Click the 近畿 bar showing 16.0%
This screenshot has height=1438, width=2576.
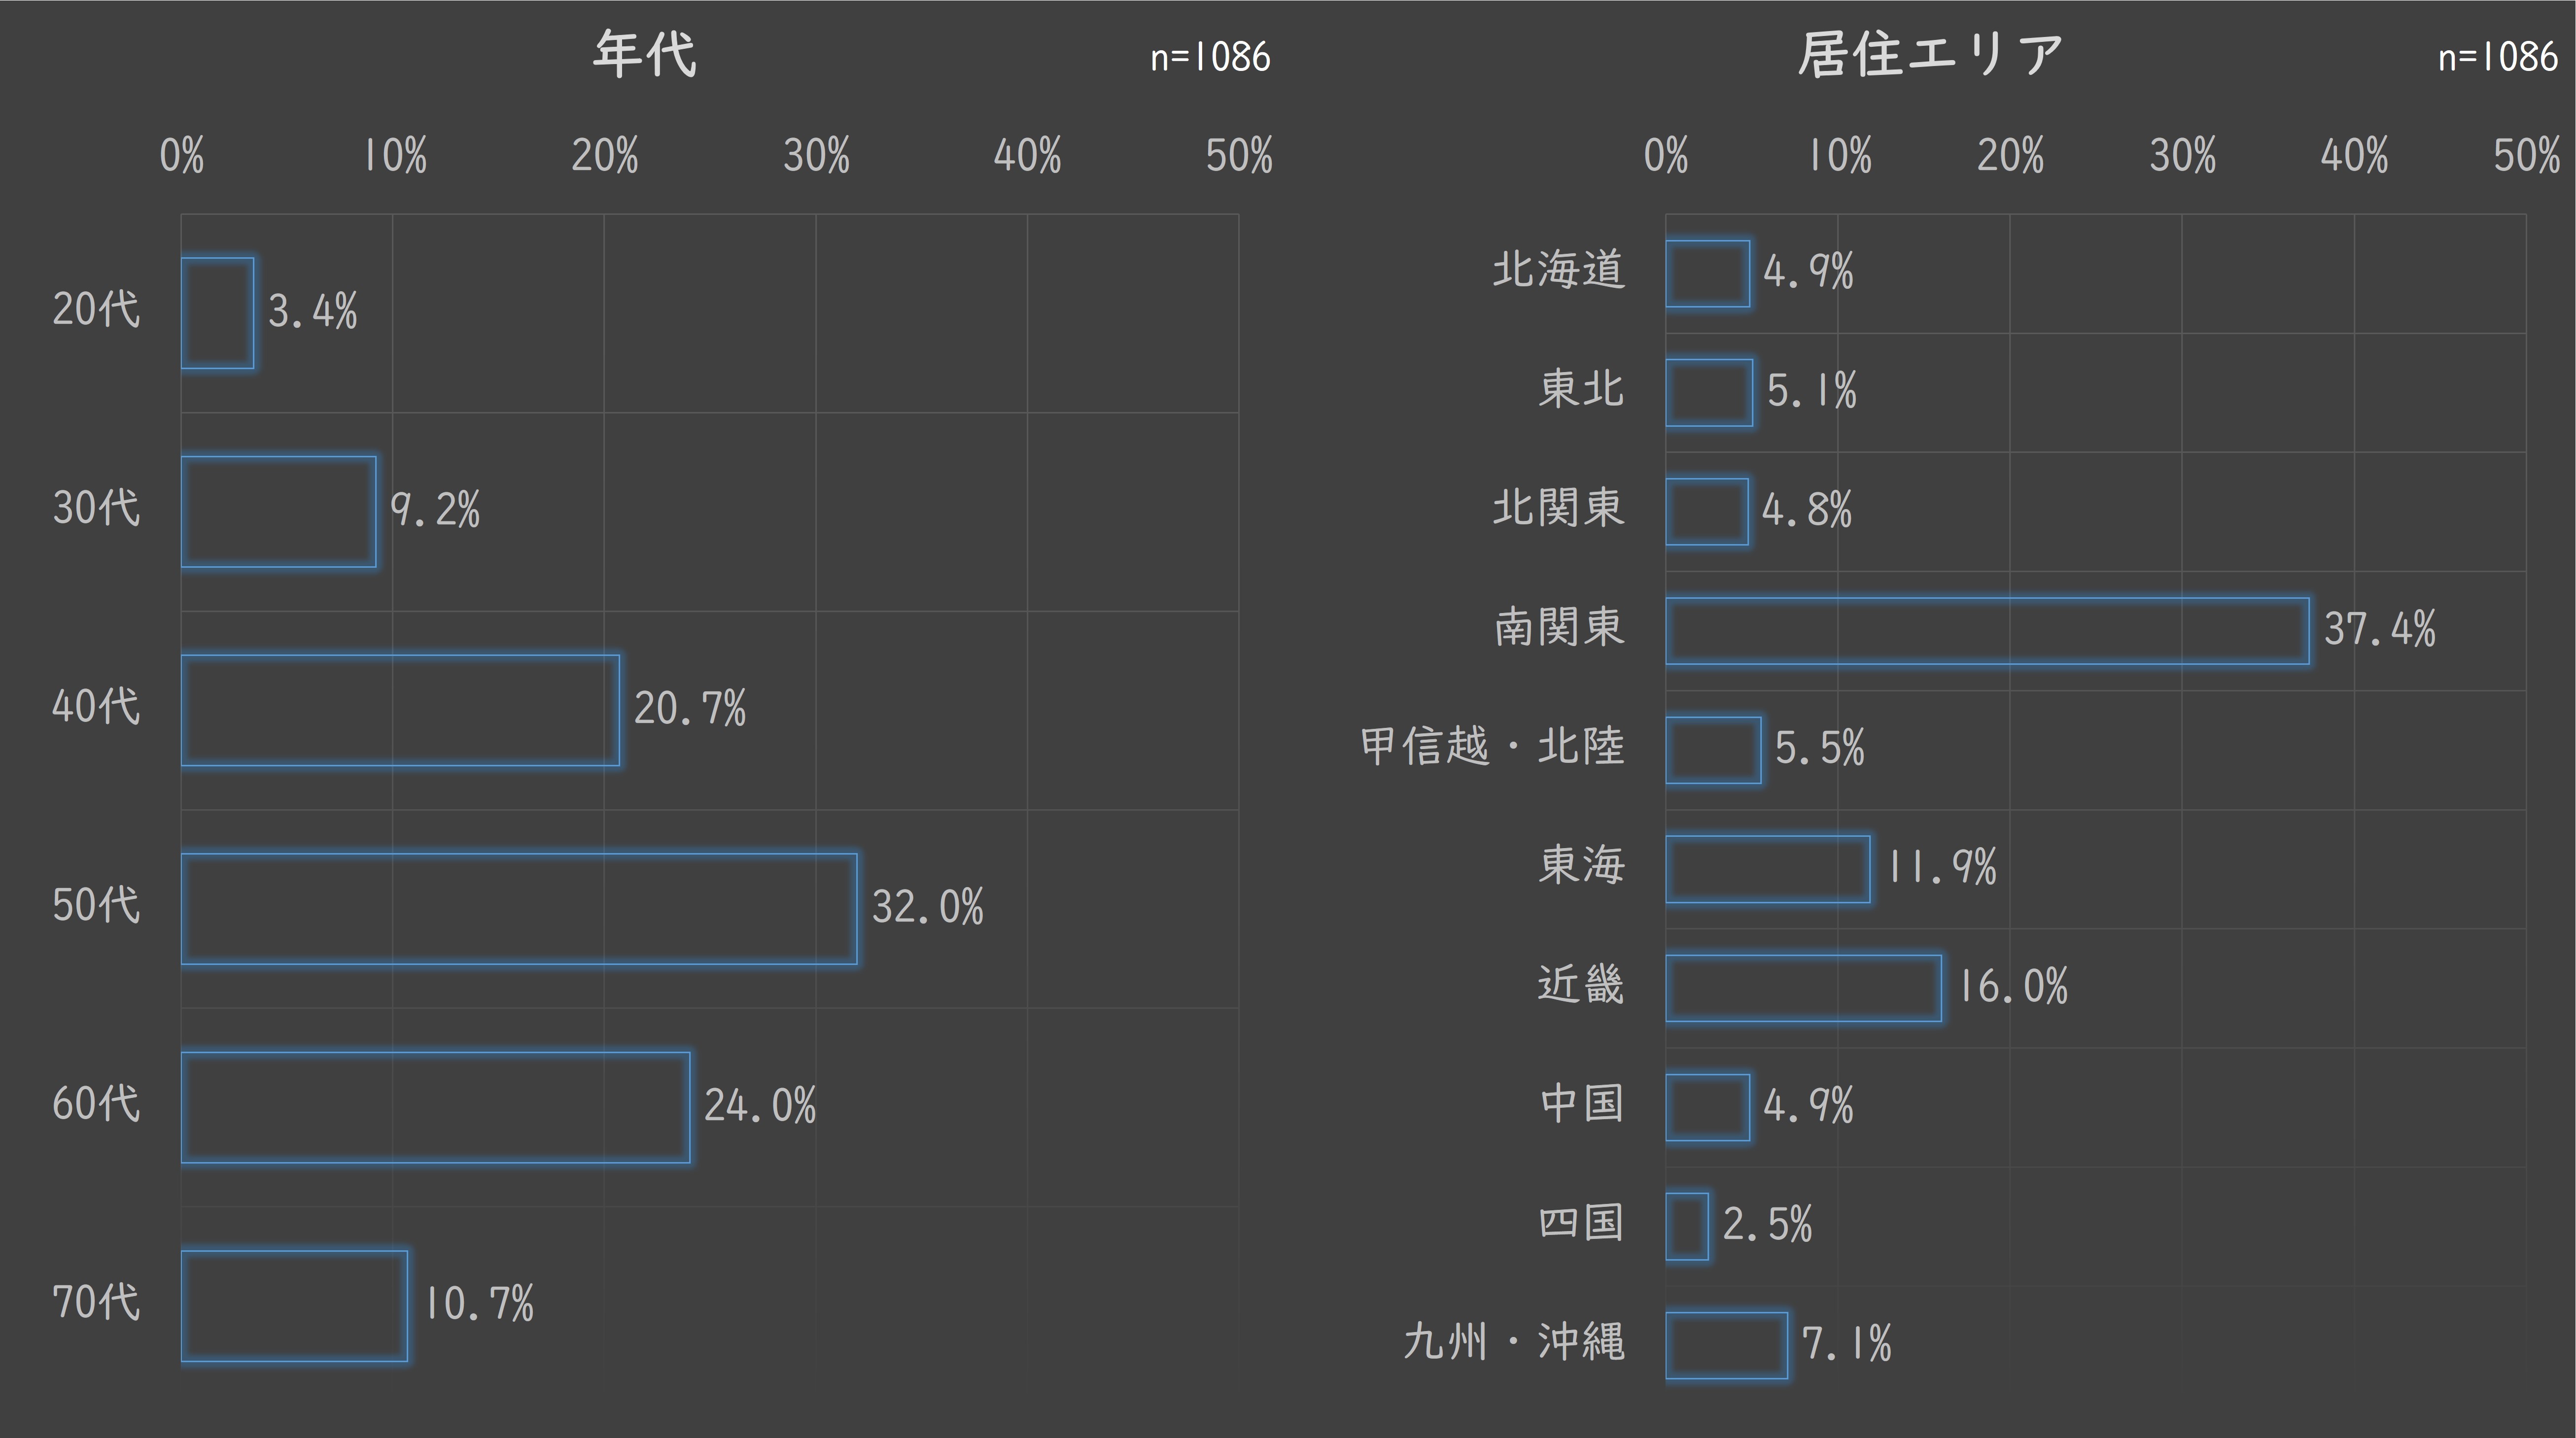[1803, 988]
